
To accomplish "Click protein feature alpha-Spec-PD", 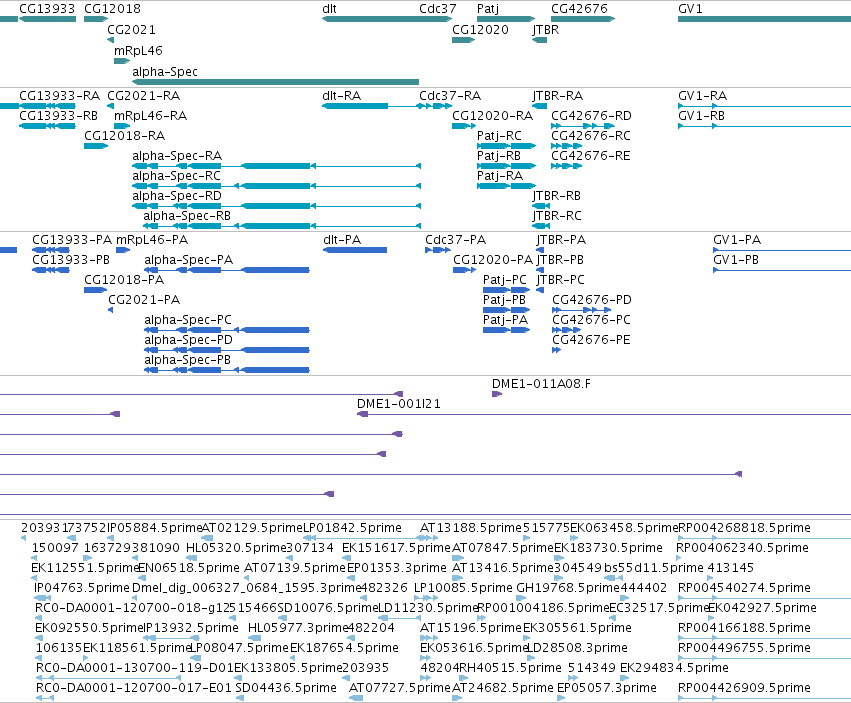I will point(227,350).
